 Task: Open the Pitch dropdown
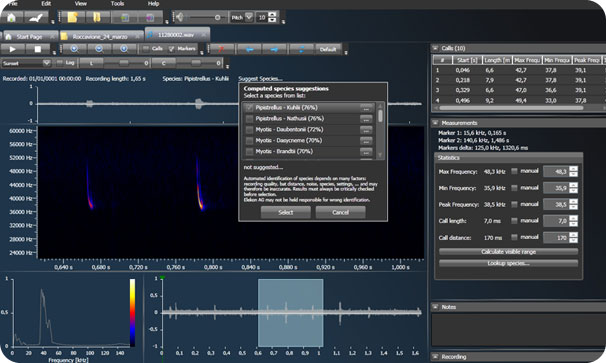click(249, 17)
